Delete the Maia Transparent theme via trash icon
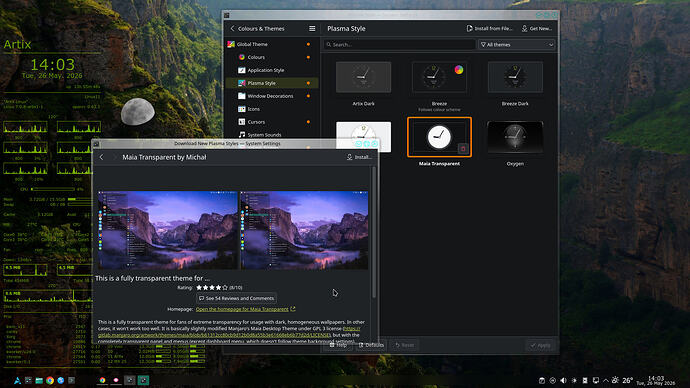 tap(462, 149)
